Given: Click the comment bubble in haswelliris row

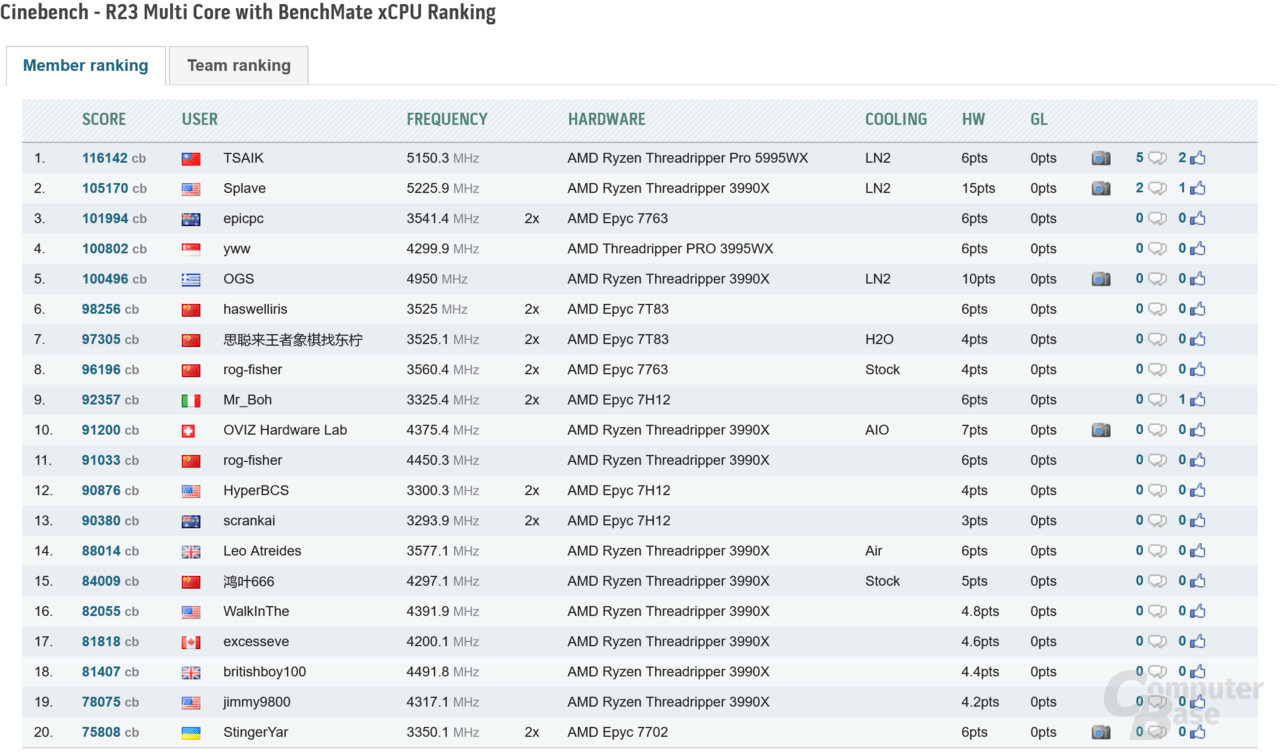Looking at the screenshot, I should pyautogui.click(x=1157, y=309).
